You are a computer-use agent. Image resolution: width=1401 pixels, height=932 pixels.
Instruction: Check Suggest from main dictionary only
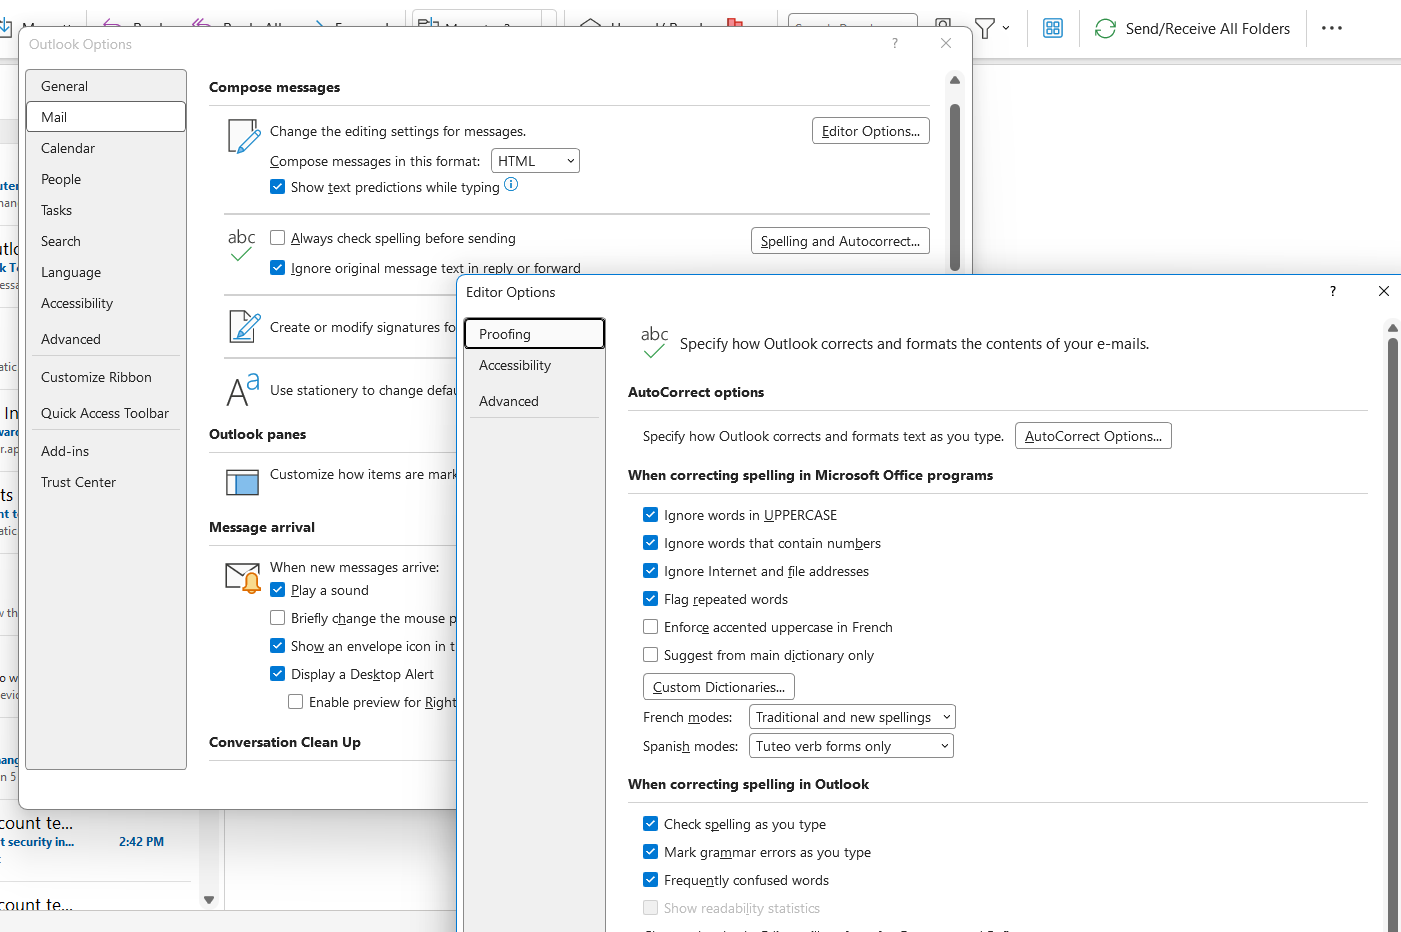651,655
